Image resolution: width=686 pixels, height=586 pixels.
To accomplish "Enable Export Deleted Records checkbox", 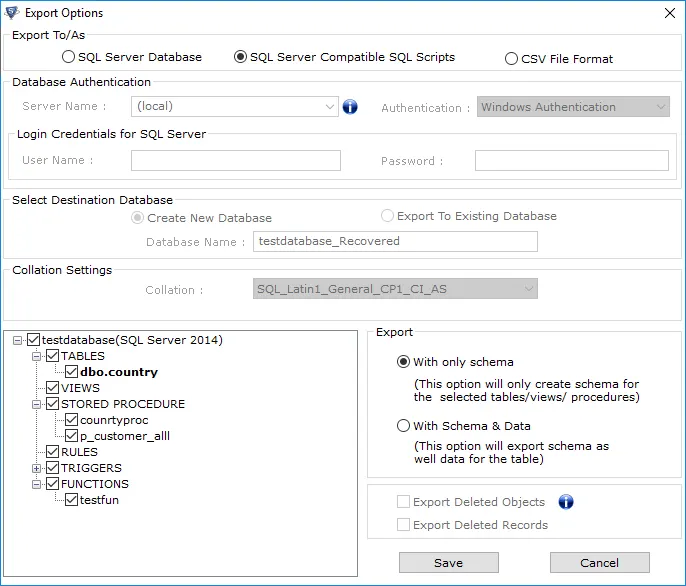I will [x=403, y=524].
